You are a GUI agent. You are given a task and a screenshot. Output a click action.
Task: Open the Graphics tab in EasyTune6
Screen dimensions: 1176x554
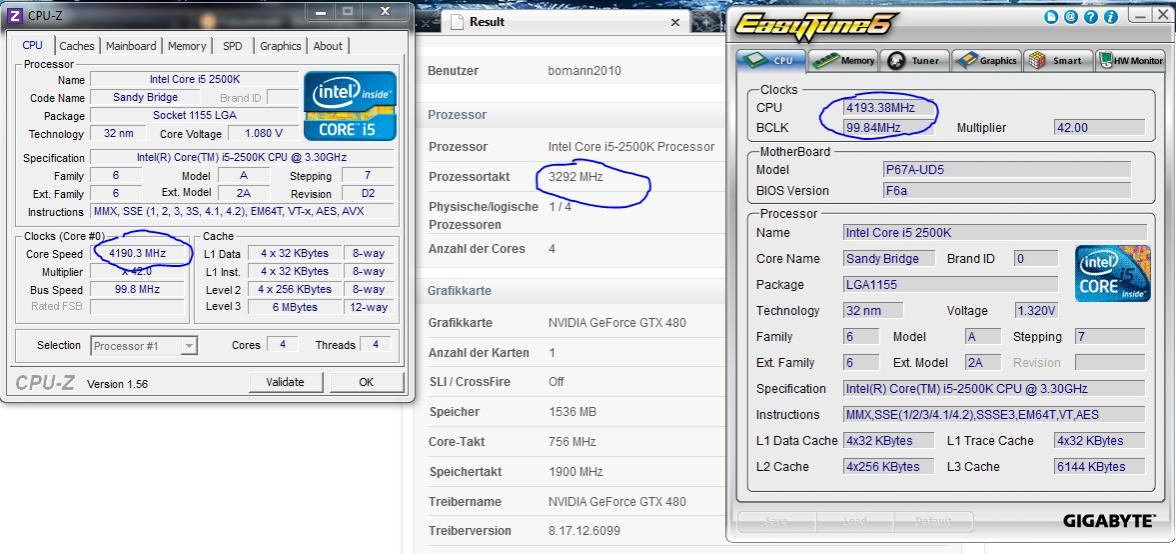(986, 61)
